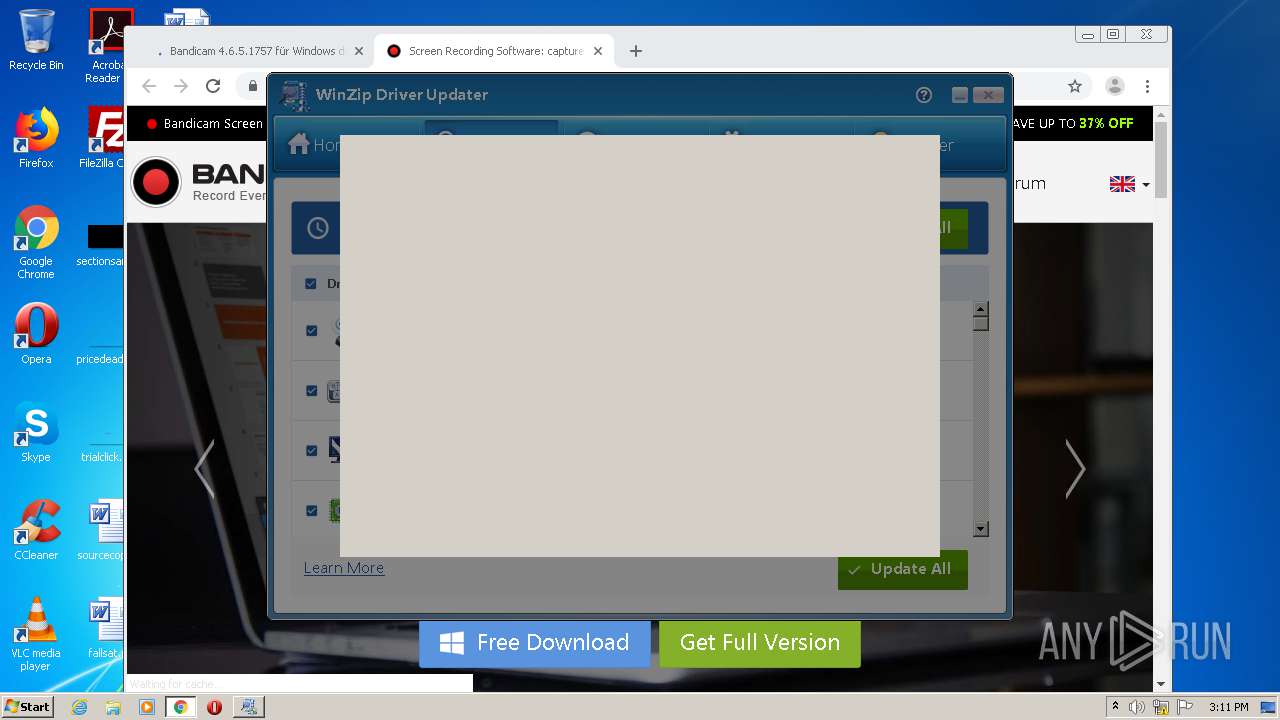Open the Acrobat Reader desktop icon
Image resolution: width=1280 pixels, height=720 pixels.
pos(108,46)
